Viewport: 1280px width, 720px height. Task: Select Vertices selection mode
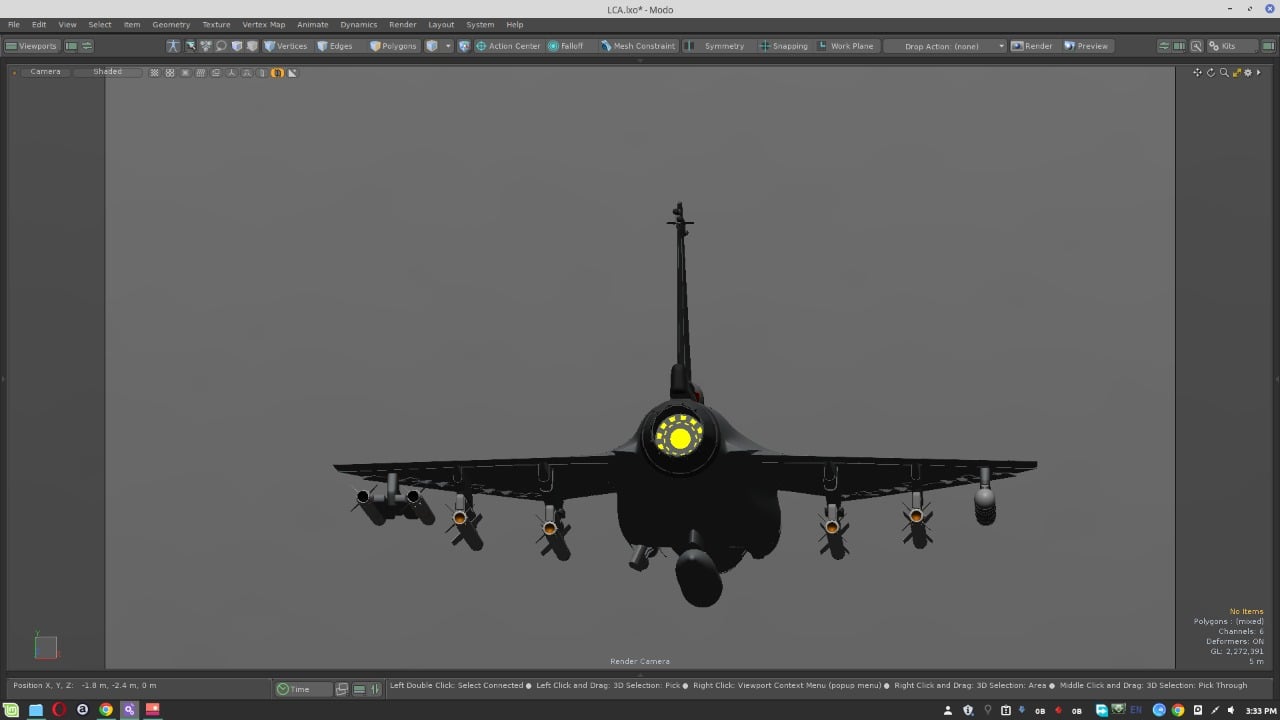[285, 46]
